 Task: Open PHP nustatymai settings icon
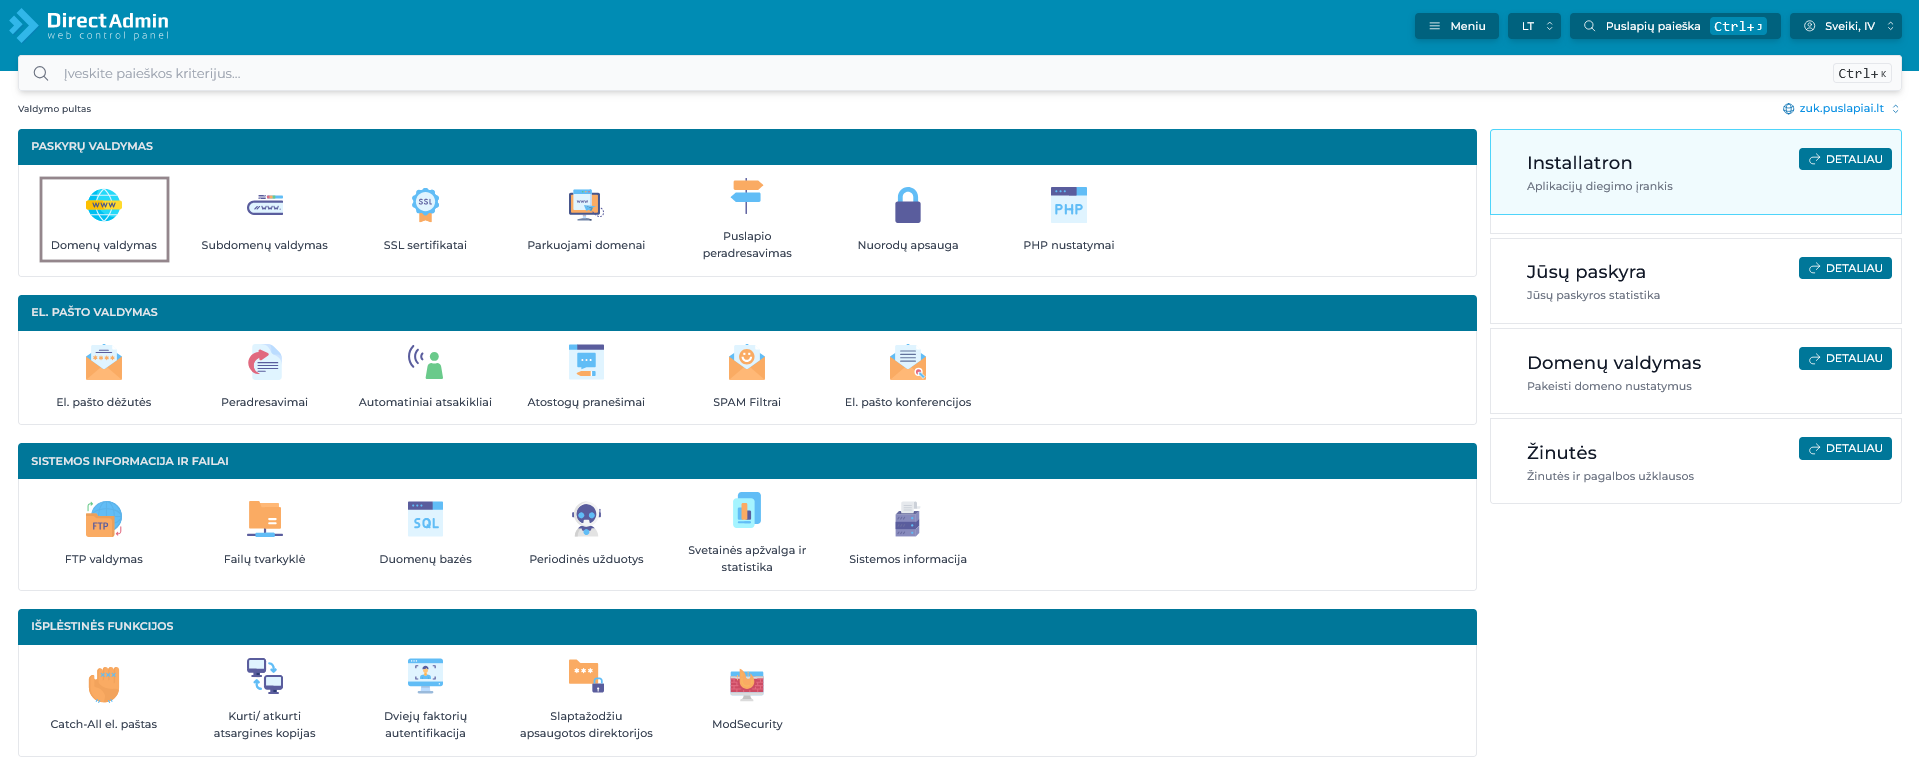click(1068, 206)
